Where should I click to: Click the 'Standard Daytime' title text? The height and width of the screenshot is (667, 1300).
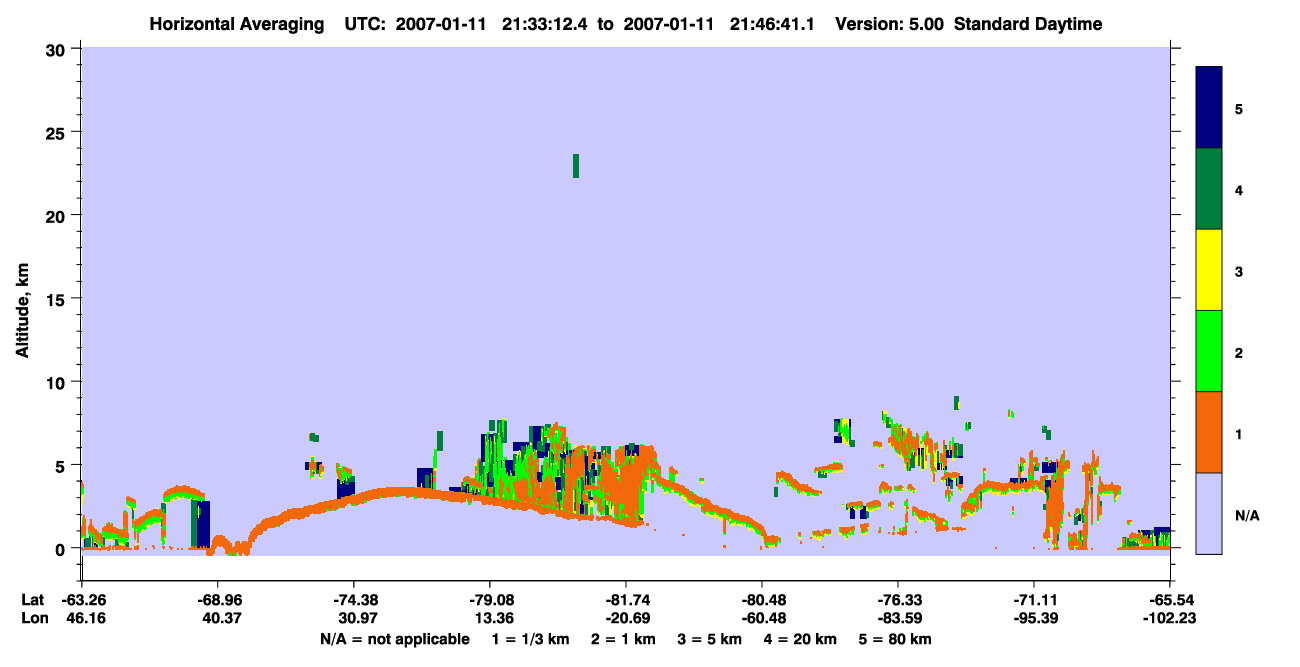(x=1028, y=24)
